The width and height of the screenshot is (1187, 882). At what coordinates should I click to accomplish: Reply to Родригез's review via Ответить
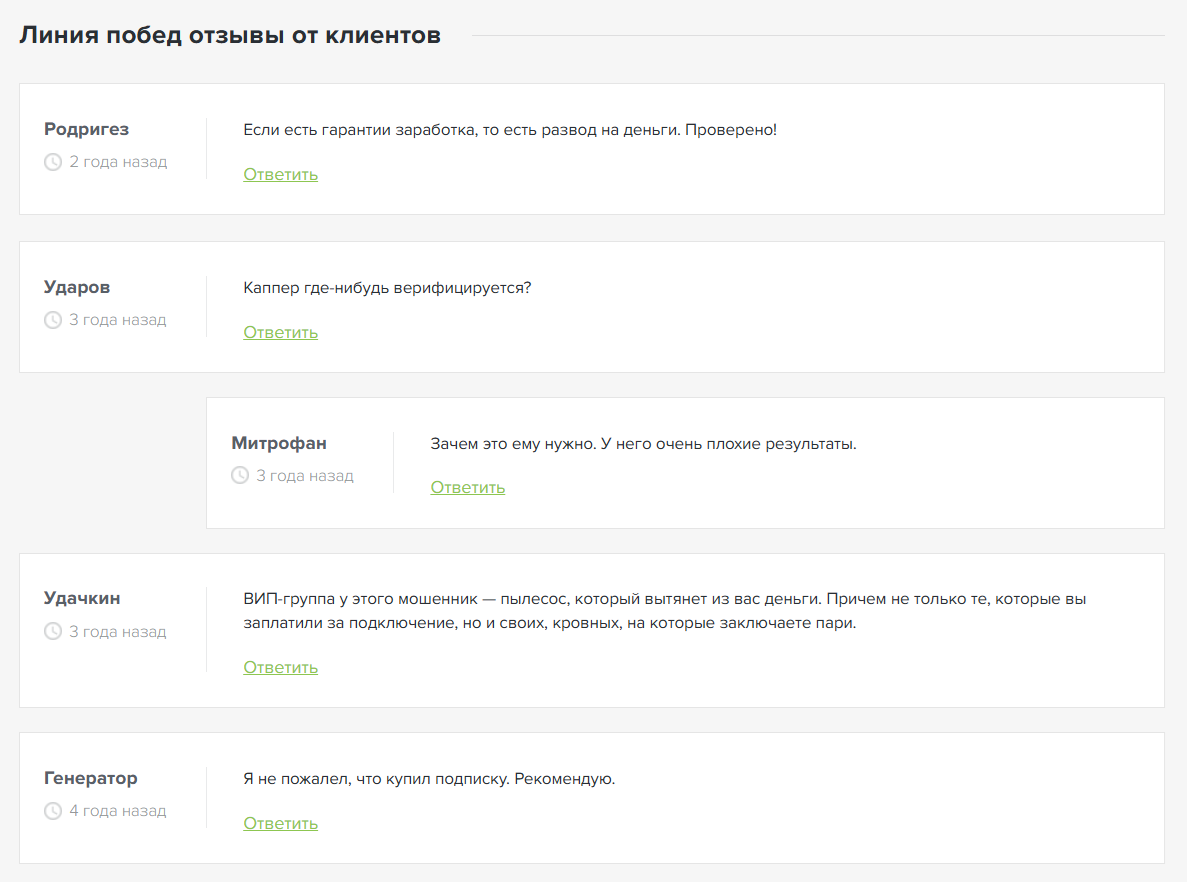coord(280,174)
